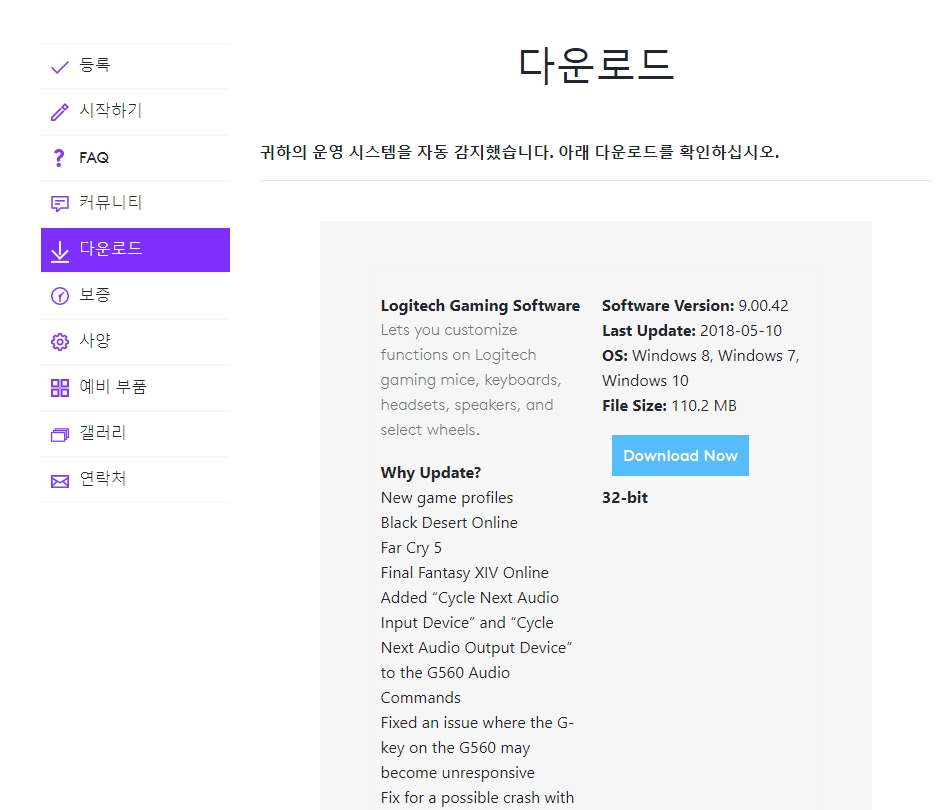Click the File Size 110.2 MB line
Screen dimensions: 937x810
pyautogui.click(x=669, y=406)
